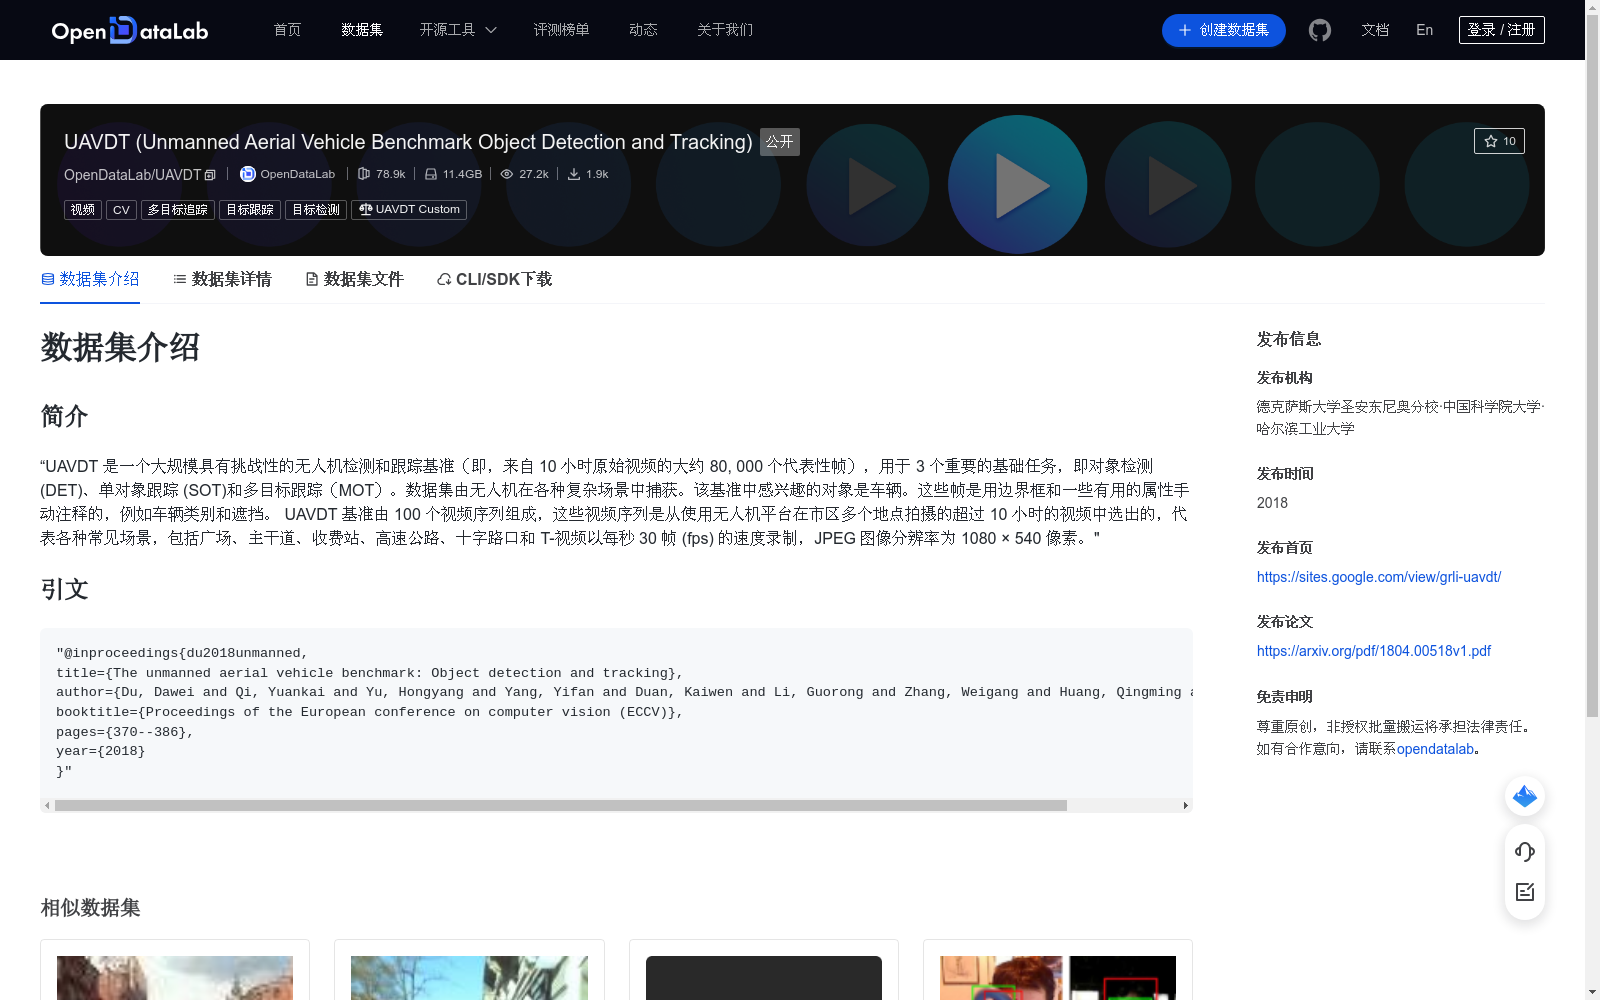Switch to the CLI/SDK下载 tab
The height and width of the screenshot is (1000, 1600).
(494, 279)
